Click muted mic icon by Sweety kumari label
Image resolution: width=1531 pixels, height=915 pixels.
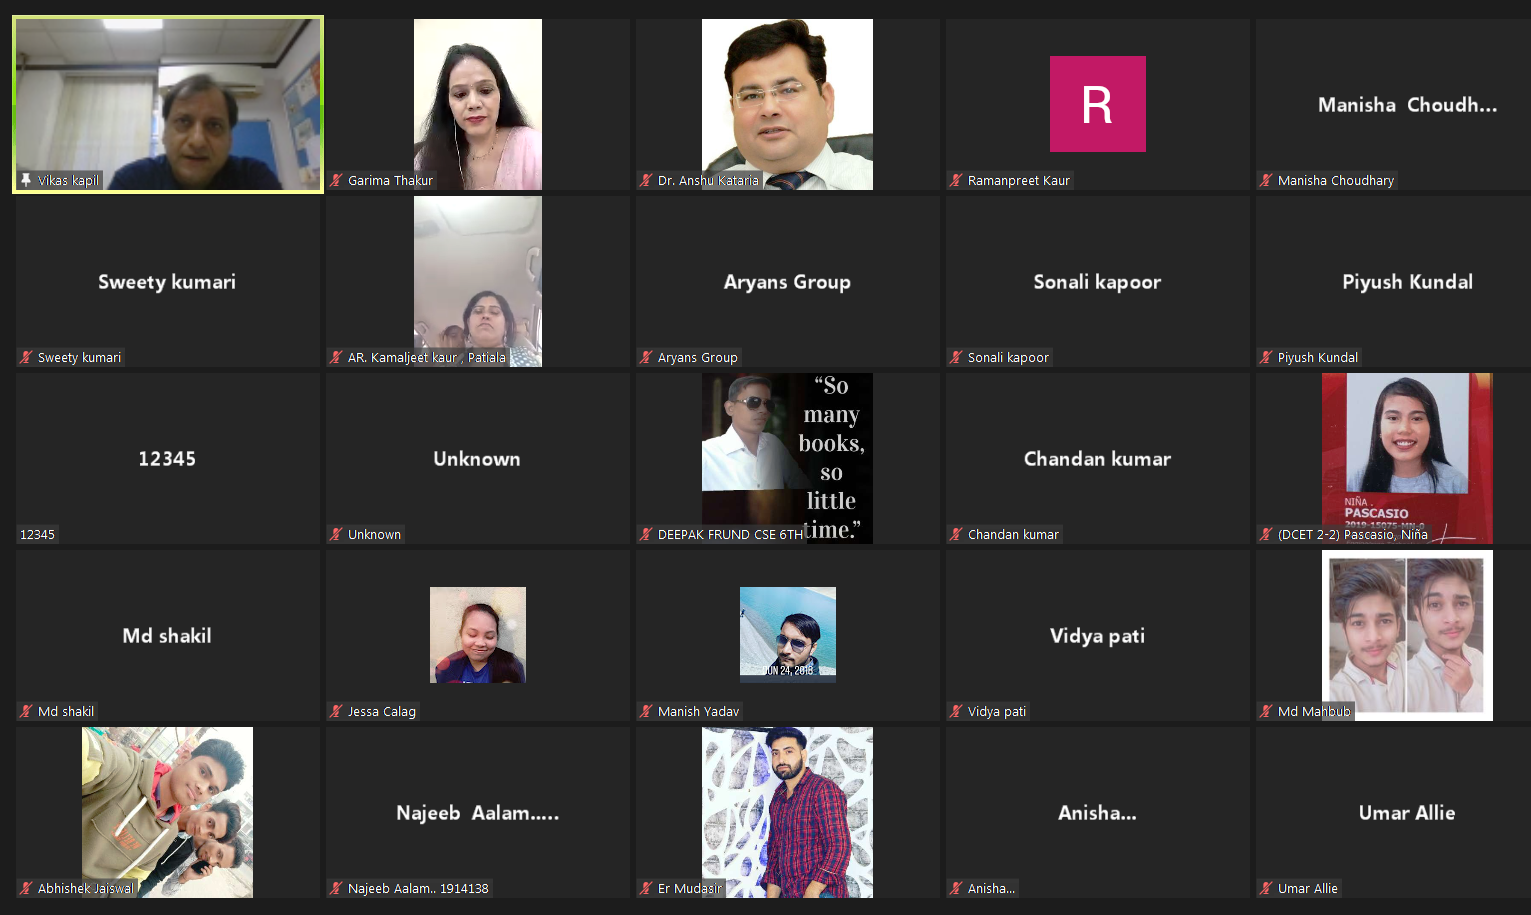coord(27,357)
